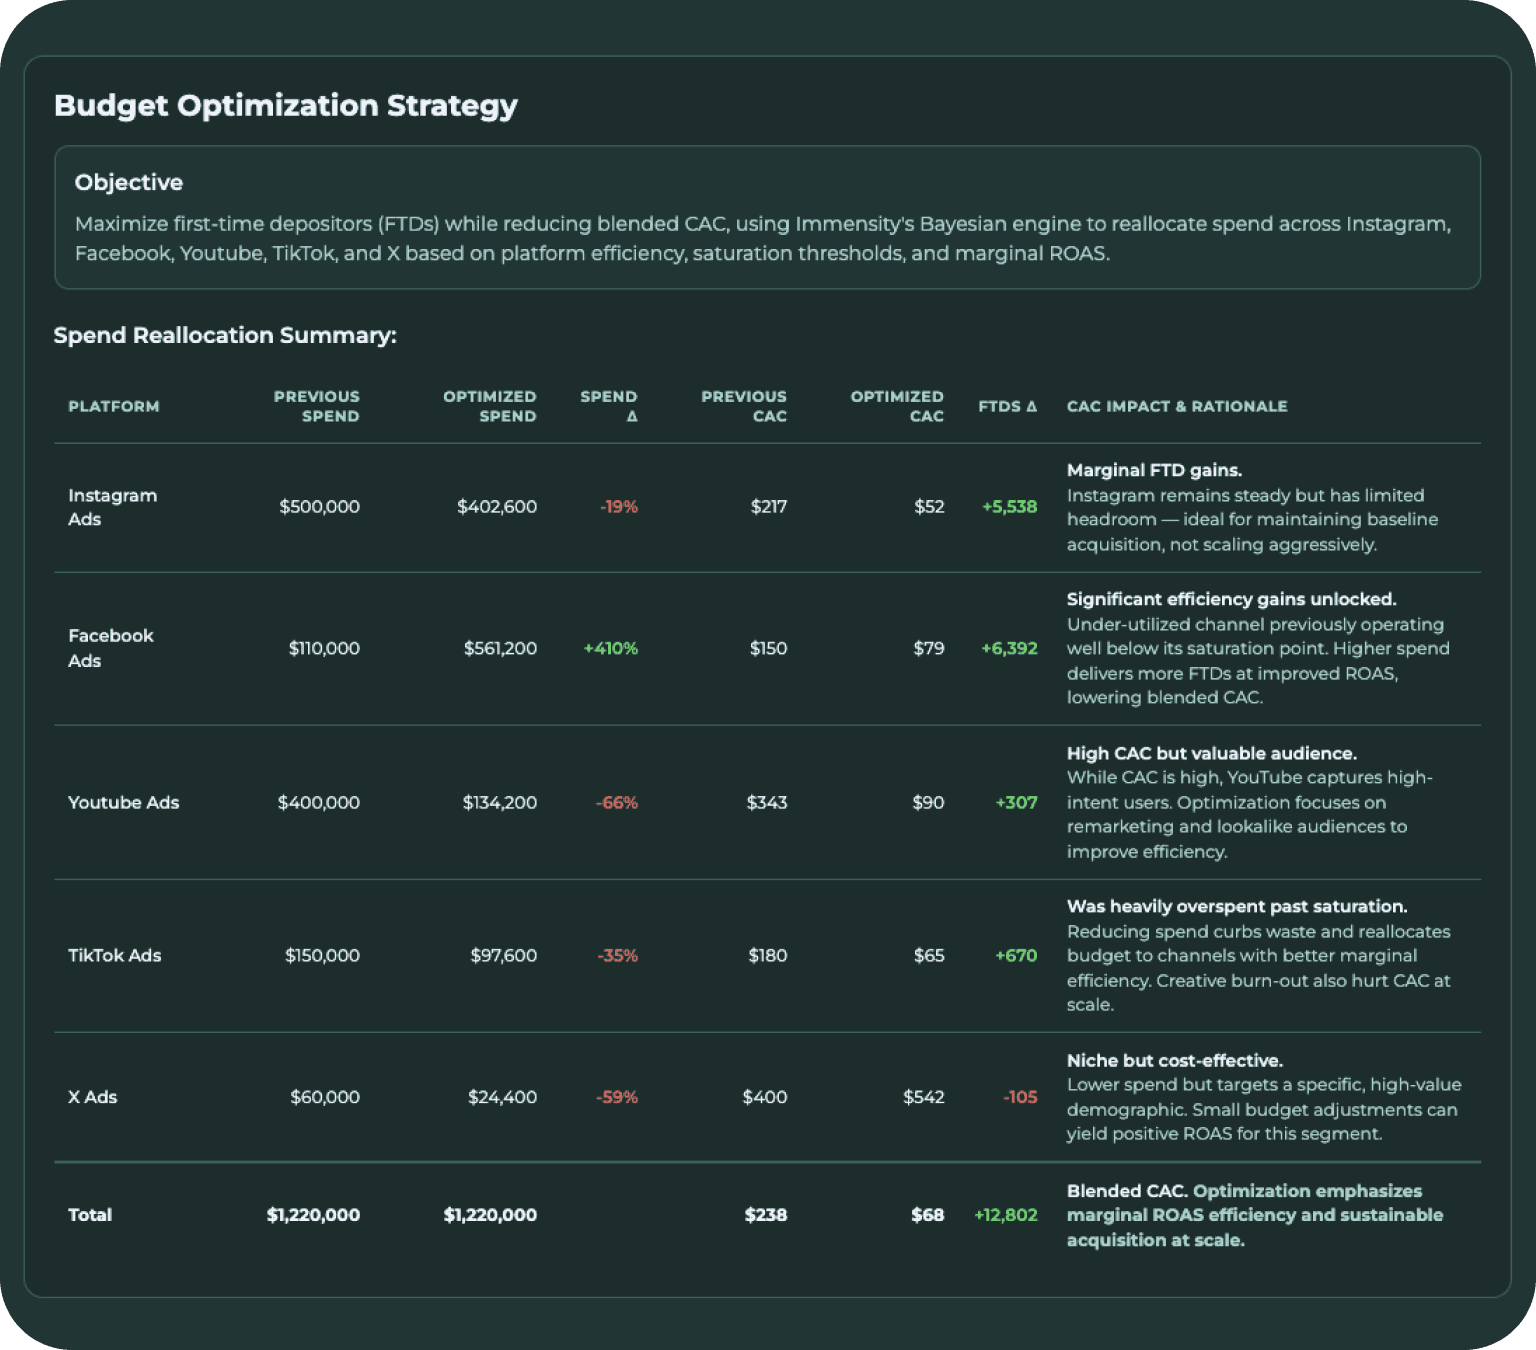Click the +12,802 total FTDs value
Screen dimensions: 1536x1350
1006,1215
